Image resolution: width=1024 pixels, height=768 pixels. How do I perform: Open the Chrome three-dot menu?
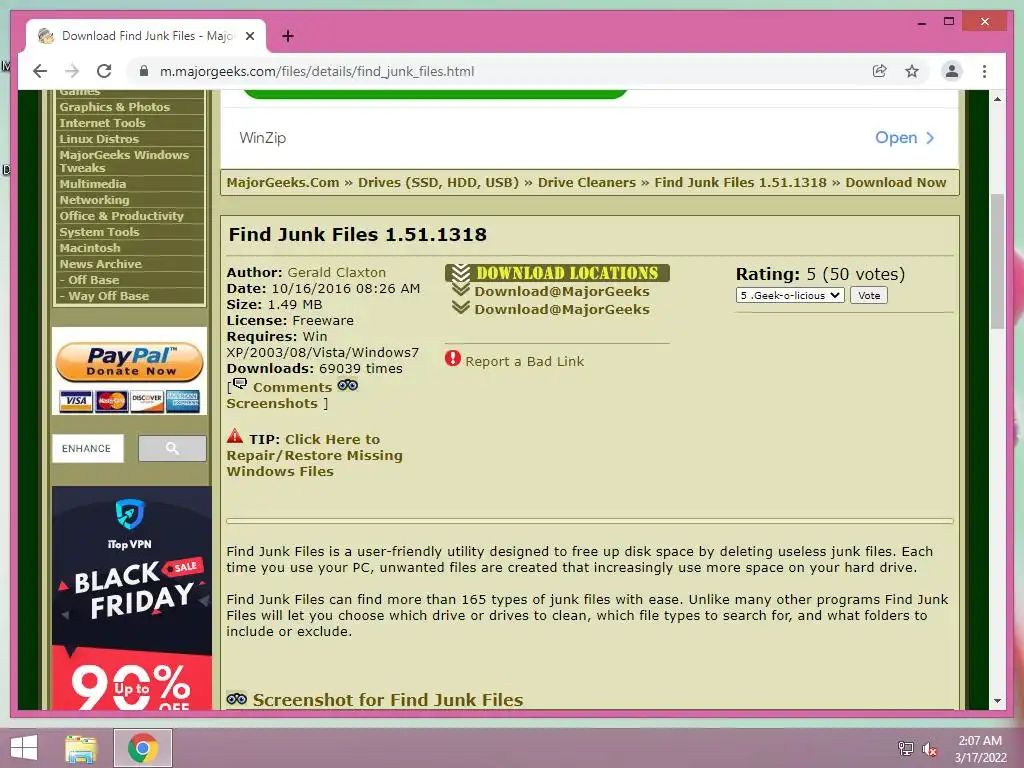(x=984, y=71)
